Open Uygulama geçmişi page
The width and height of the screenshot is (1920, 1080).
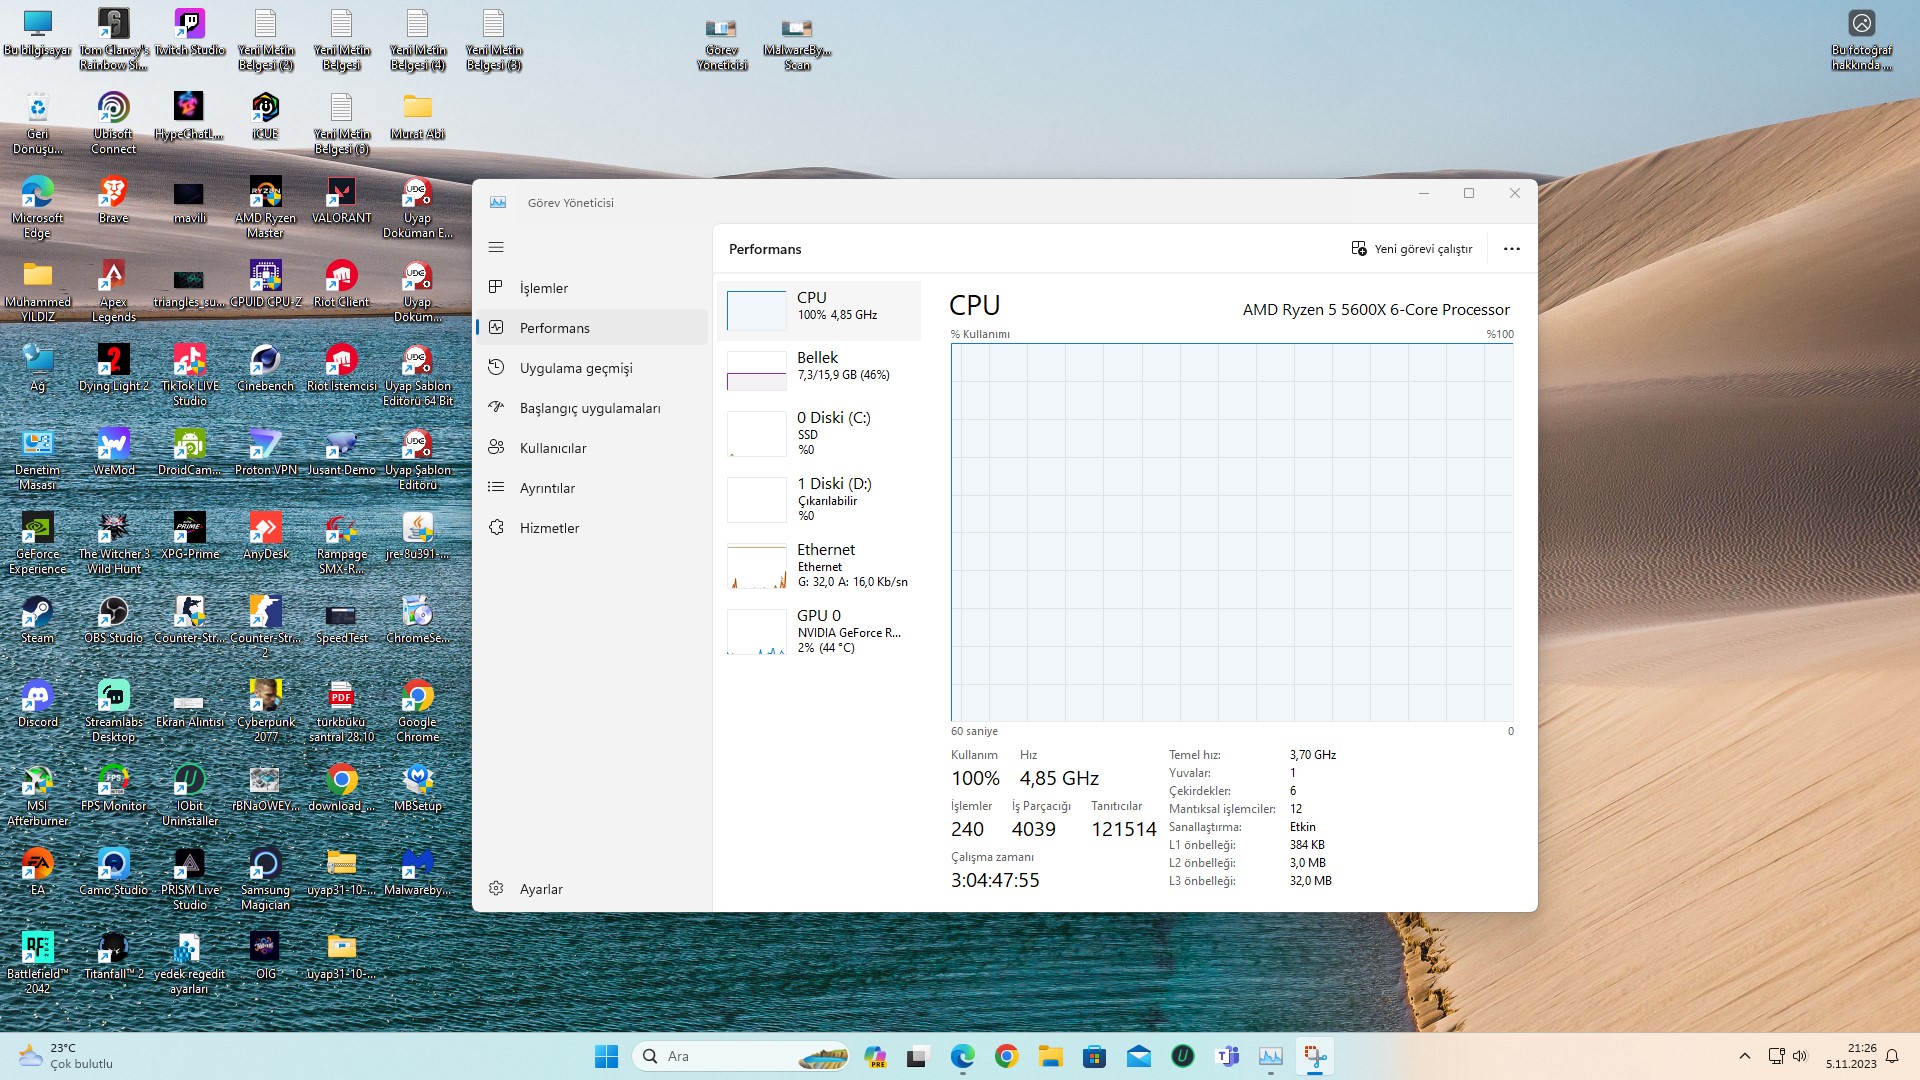tap(575, 368)
